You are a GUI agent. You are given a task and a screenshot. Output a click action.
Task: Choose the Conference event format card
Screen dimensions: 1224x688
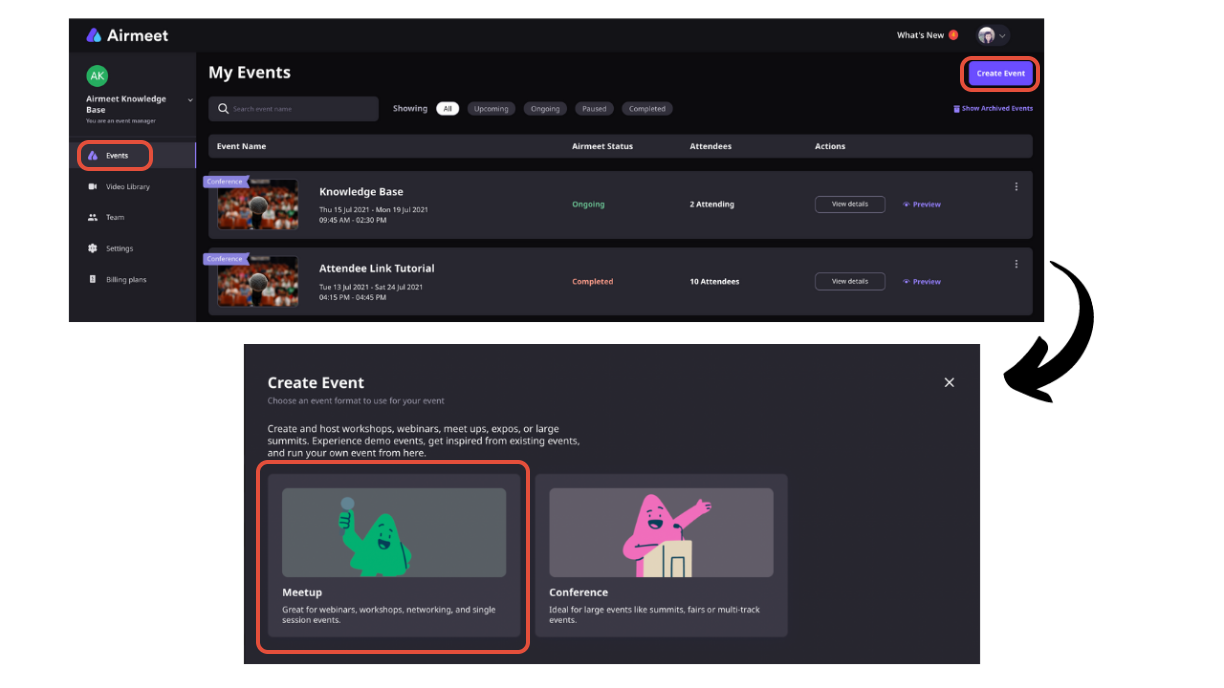click(661, 556)
